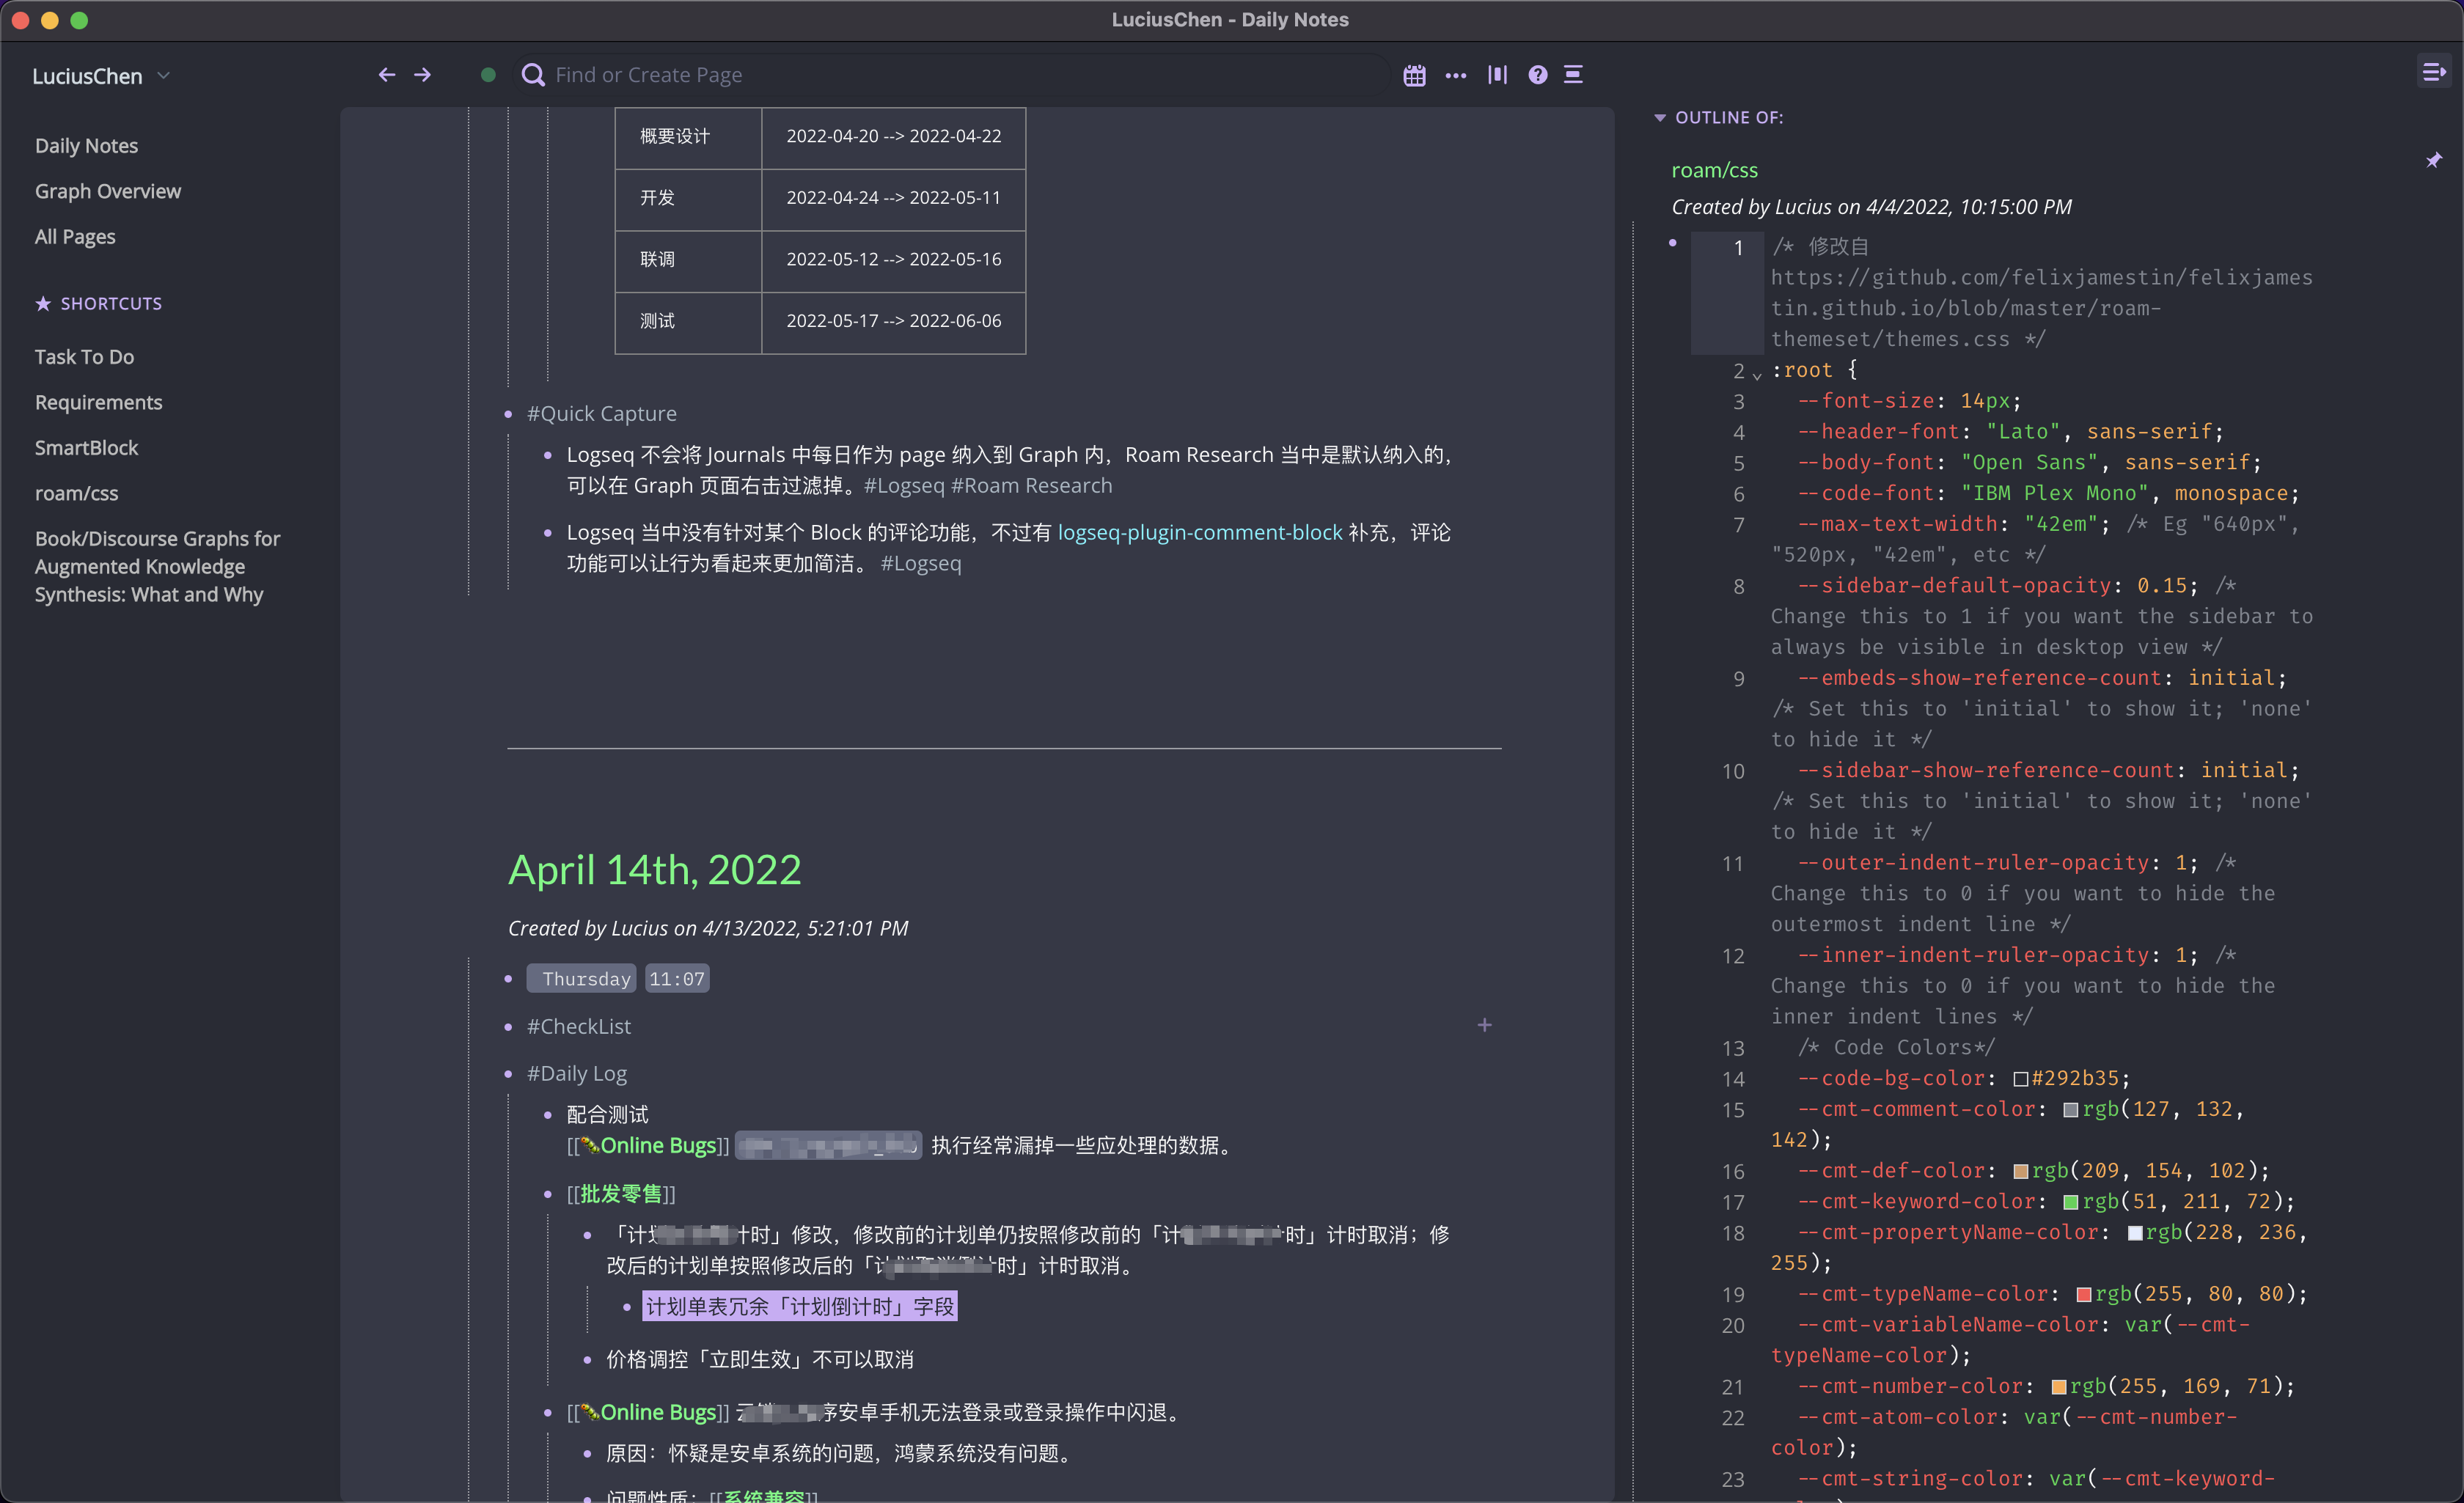
Task: Open the April 14th, 2022 page title
Action: [654, 869]
